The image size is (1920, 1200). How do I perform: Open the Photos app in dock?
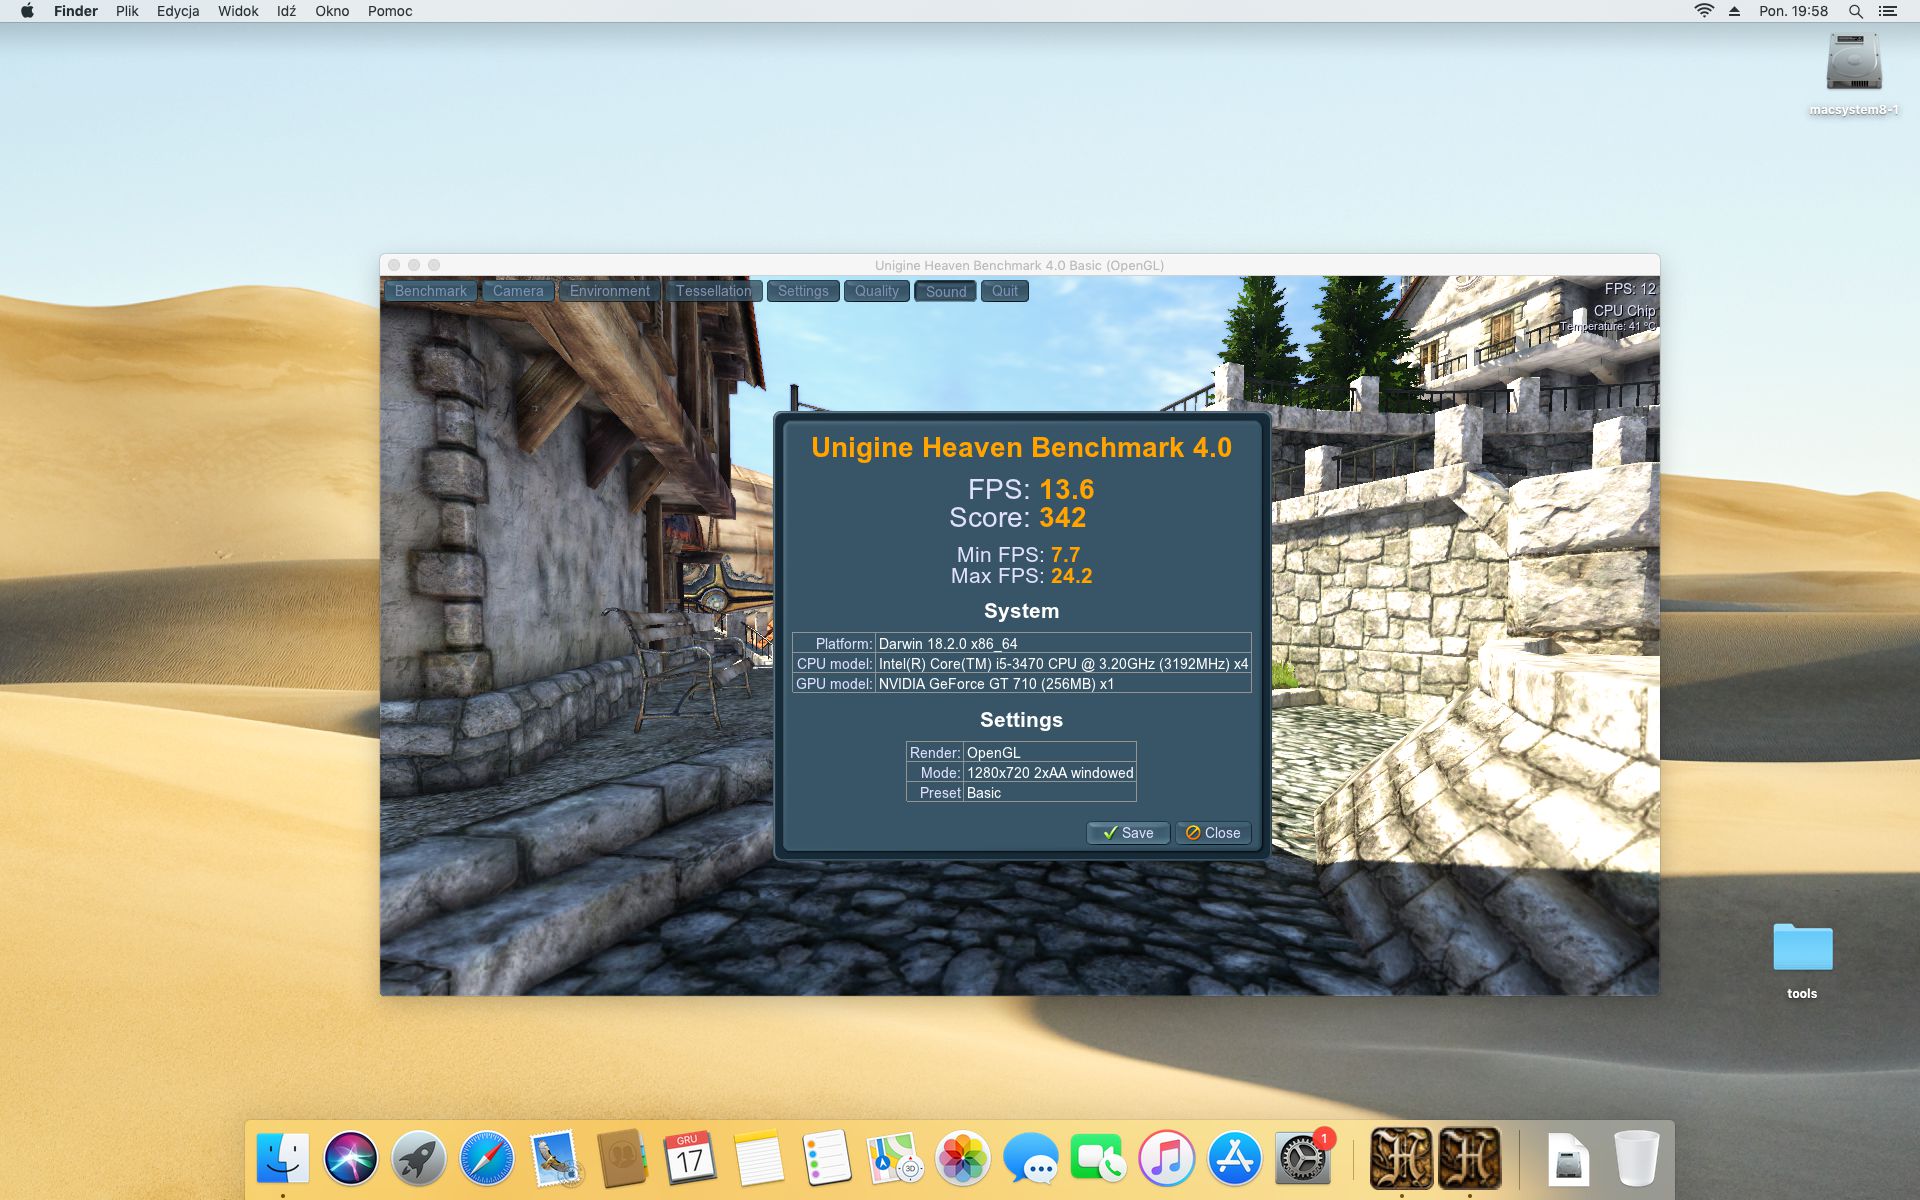coord(962,1159)
